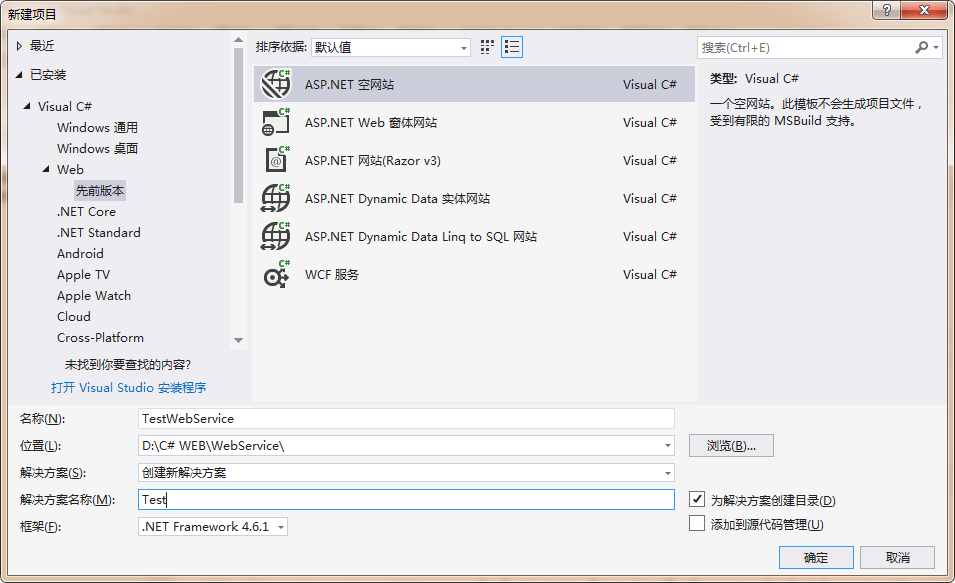Select Apple TV category
This screenshot has width=955, height=583.
point(83,274)
